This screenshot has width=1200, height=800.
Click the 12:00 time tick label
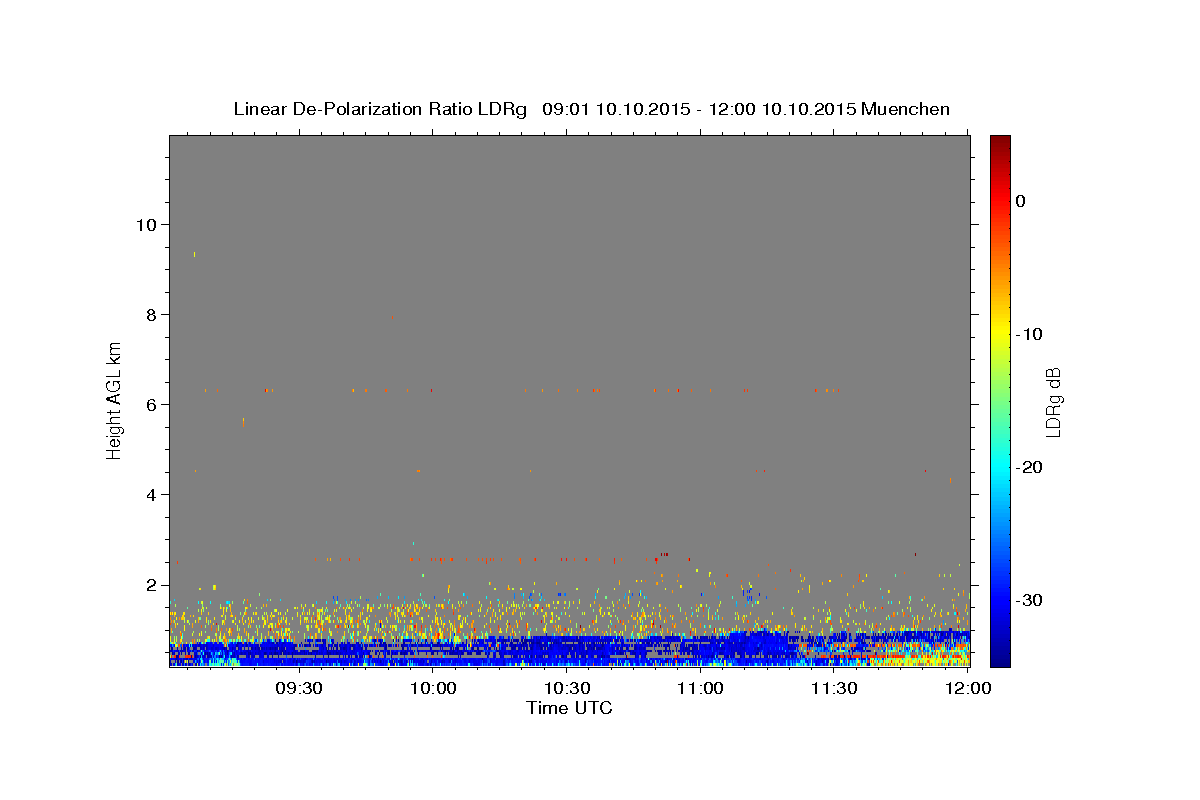click(967, 688)
